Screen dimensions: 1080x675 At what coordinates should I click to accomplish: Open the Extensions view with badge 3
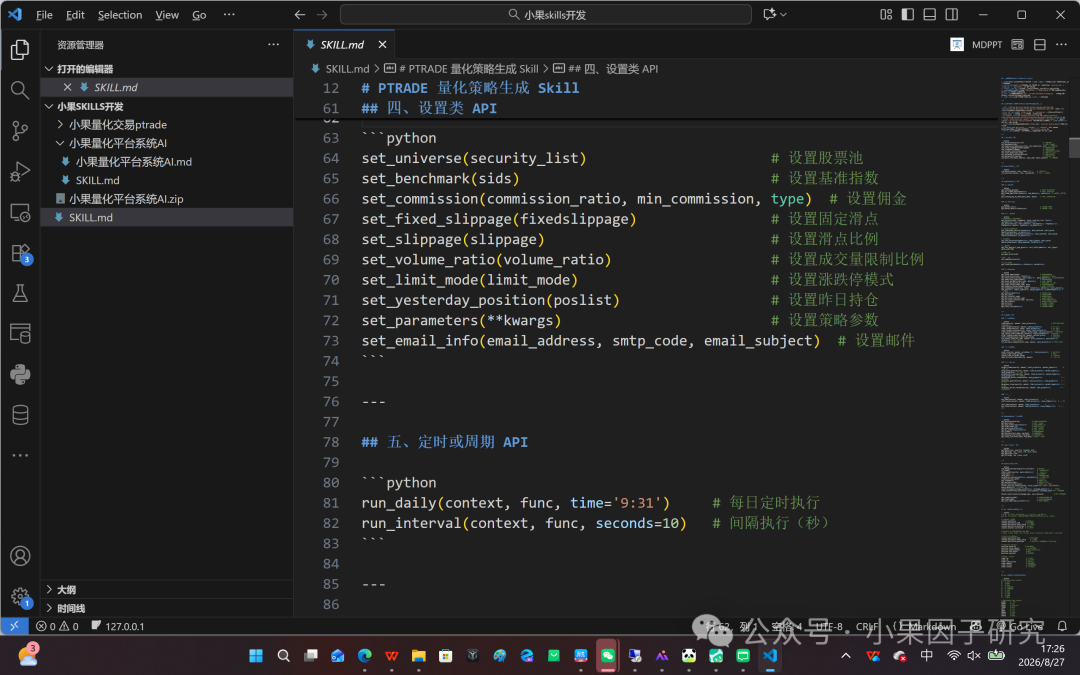20,253
